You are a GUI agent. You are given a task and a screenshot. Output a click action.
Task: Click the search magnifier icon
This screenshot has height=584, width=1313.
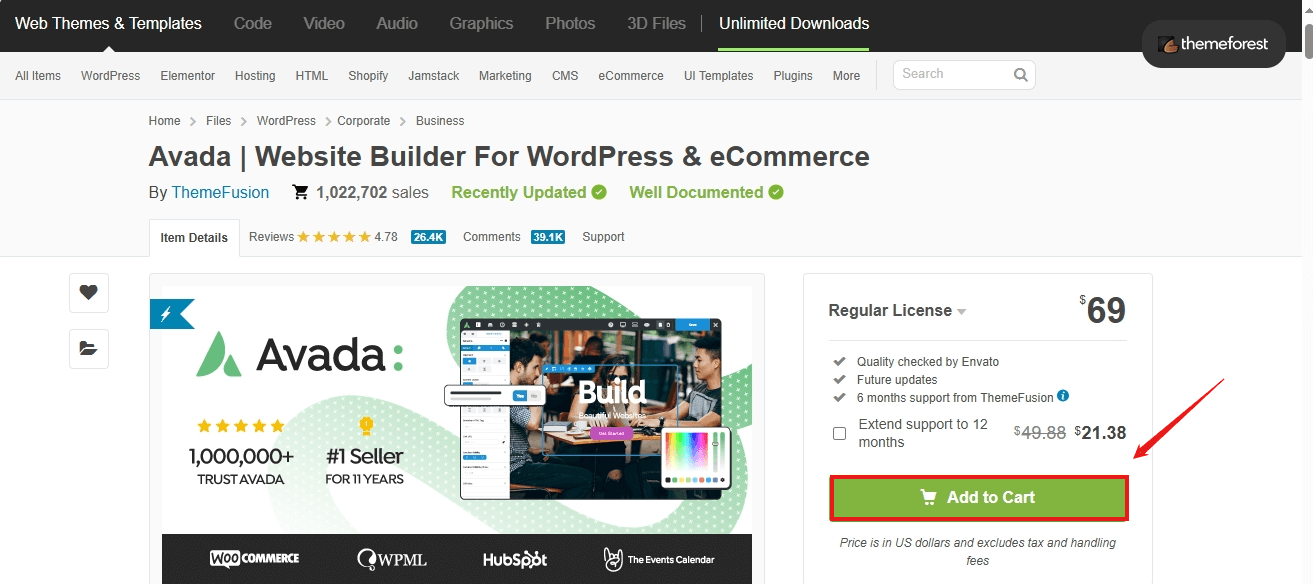(x=1020, y=75)
